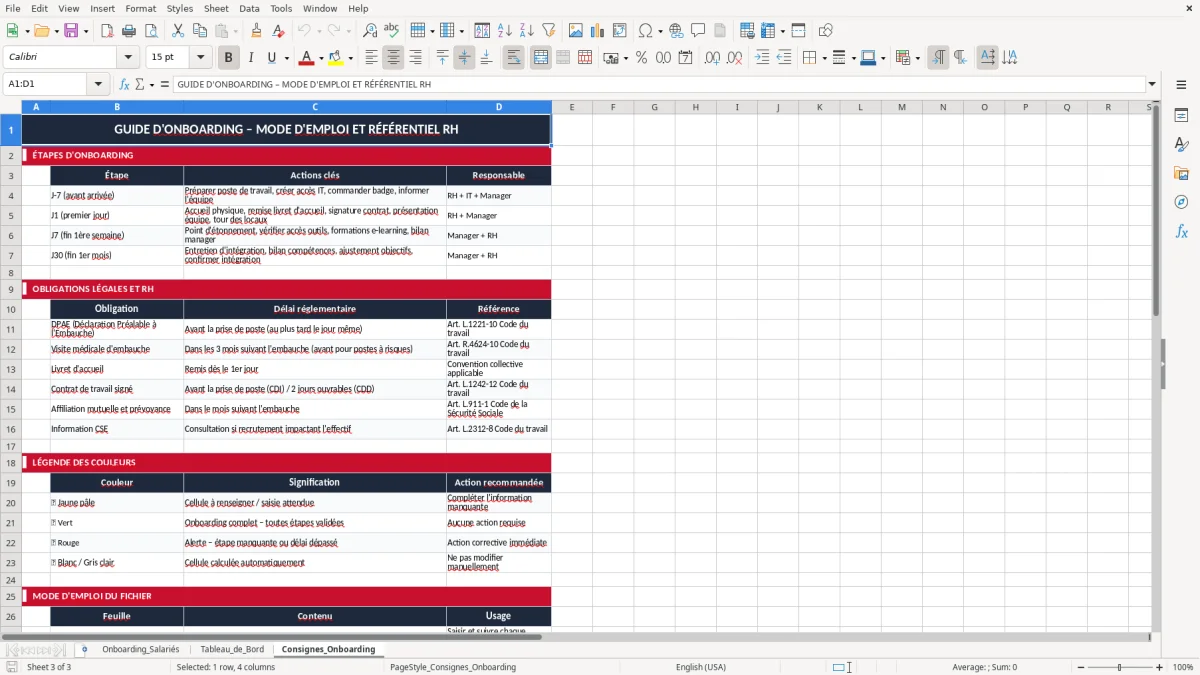Open sidebar Navigator compass icon
The height and width of the screenshot is (675, 1200).
coord(1181,202)
